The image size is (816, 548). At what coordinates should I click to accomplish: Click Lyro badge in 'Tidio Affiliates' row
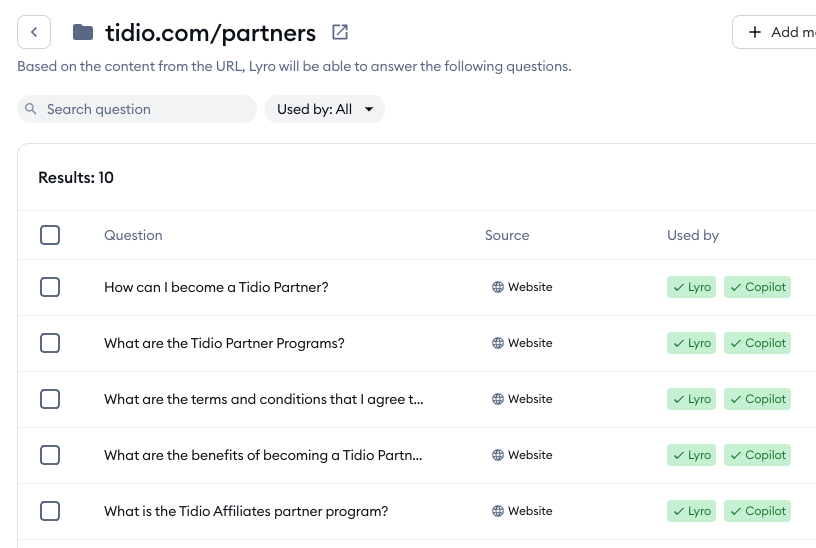coord(692,511)
